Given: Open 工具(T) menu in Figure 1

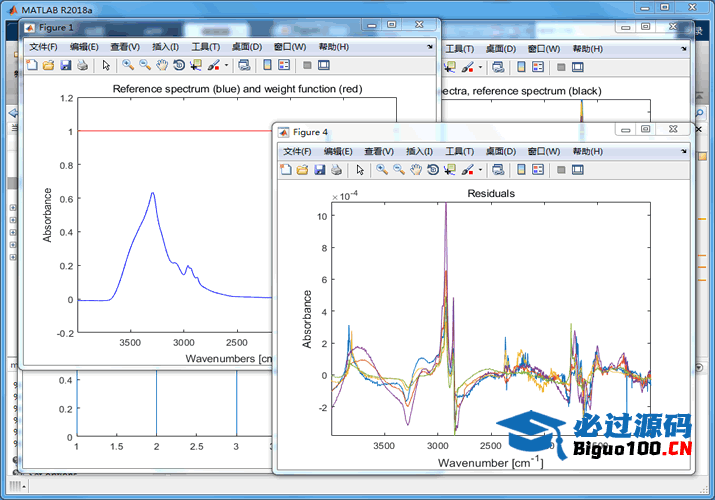Looking at the screenshot, I should tap(205, 47).
